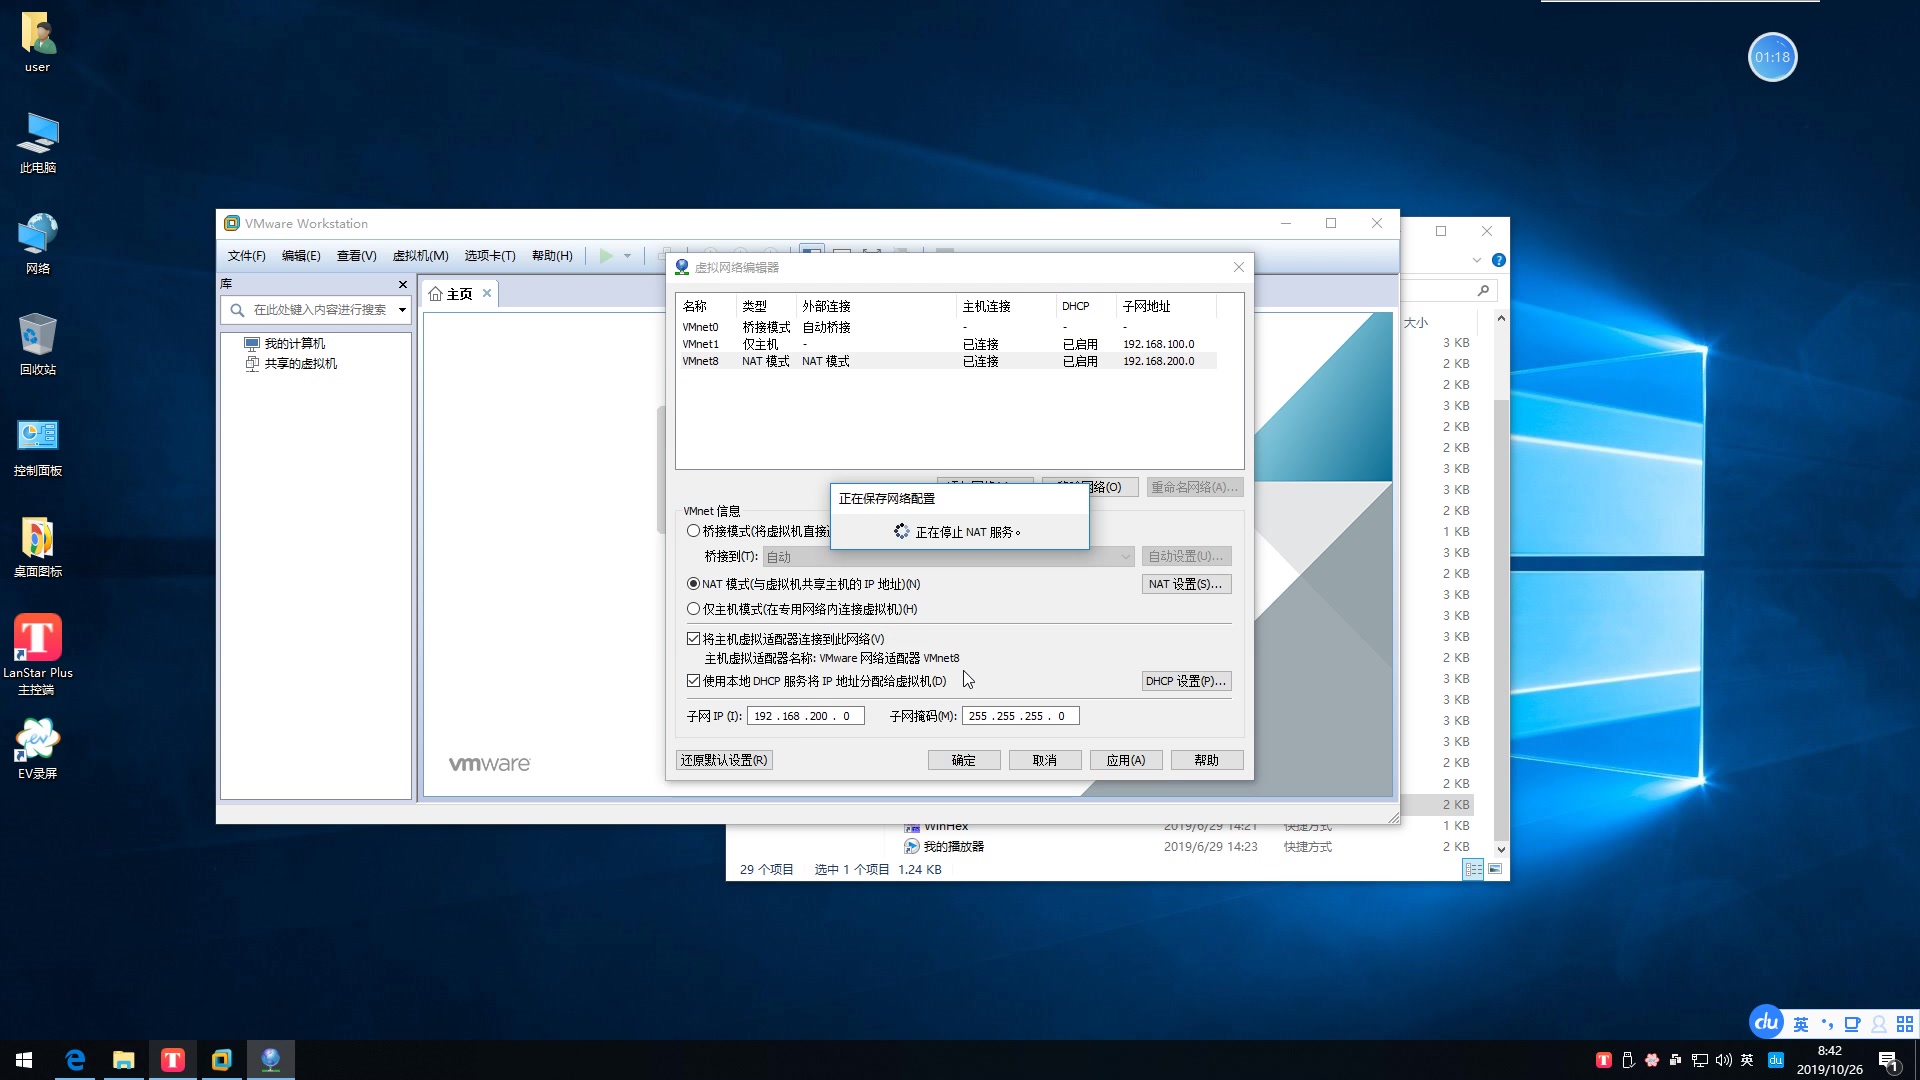Select 桥接模式 radio button

693,531
